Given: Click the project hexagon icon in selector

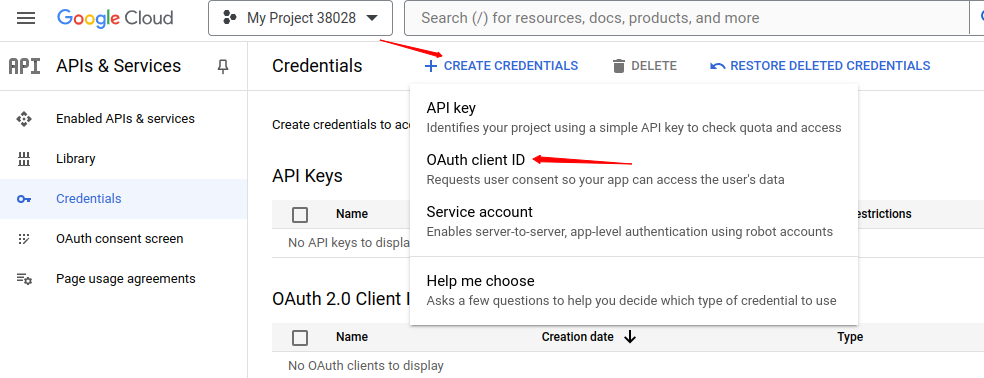Looking at the screenshot, I should coord(230,18).
